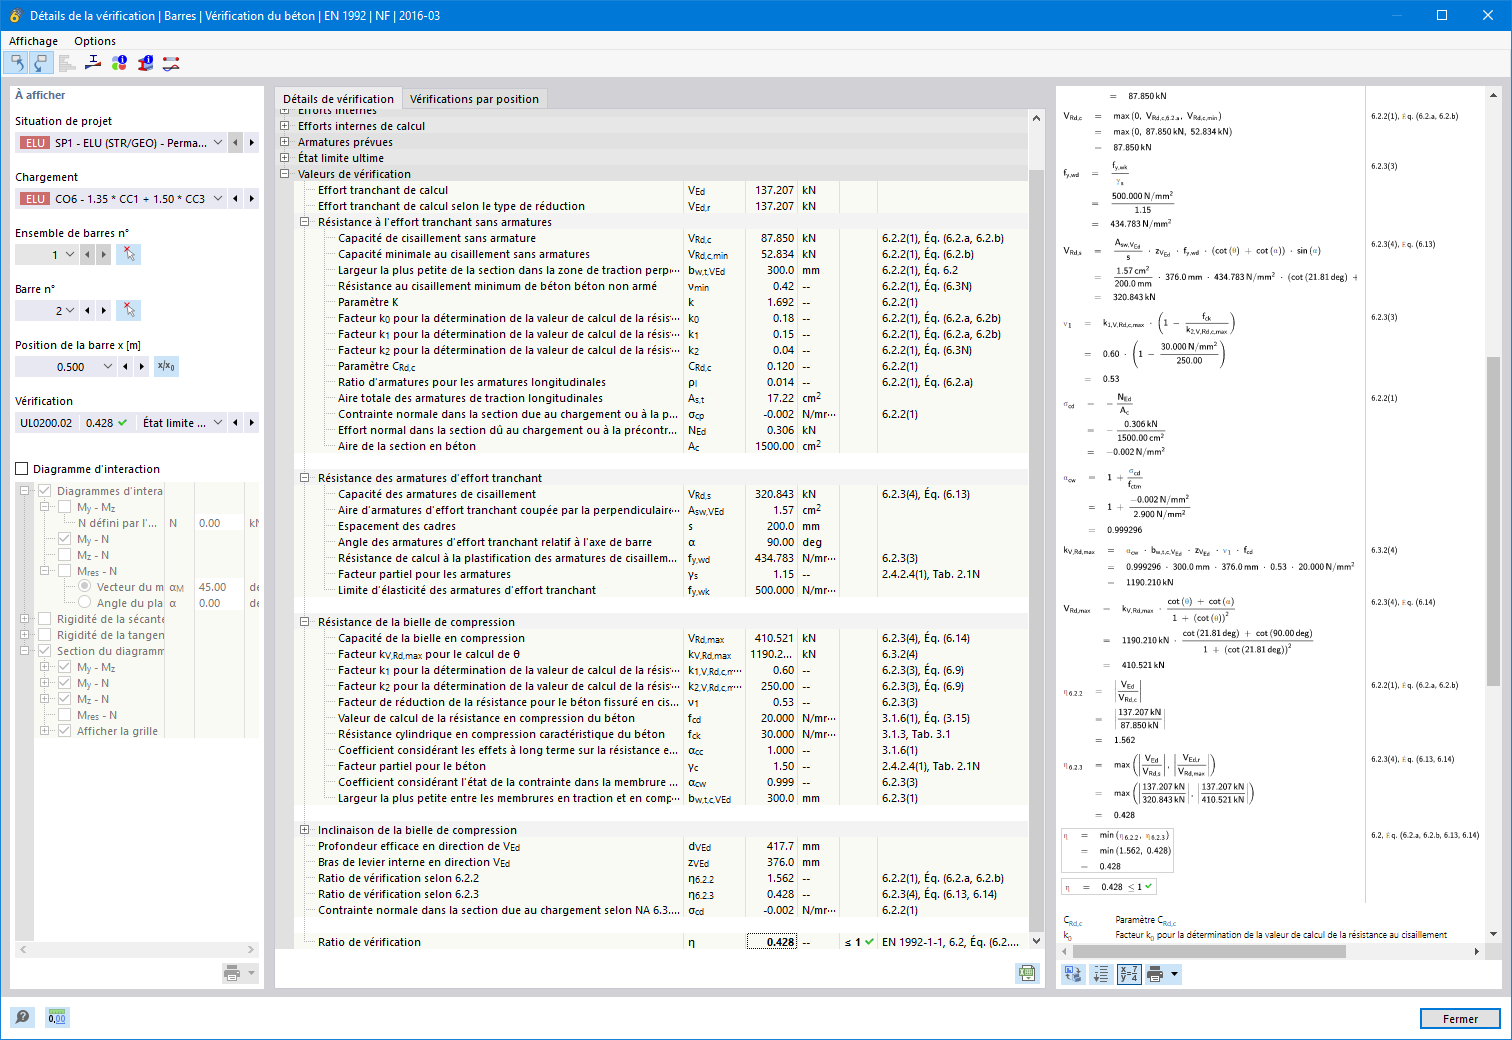Open the Vérification UL0200.02 dropdown
Image resolution: width=1512 pixels, height=1040 pixels.
point(218,423)
